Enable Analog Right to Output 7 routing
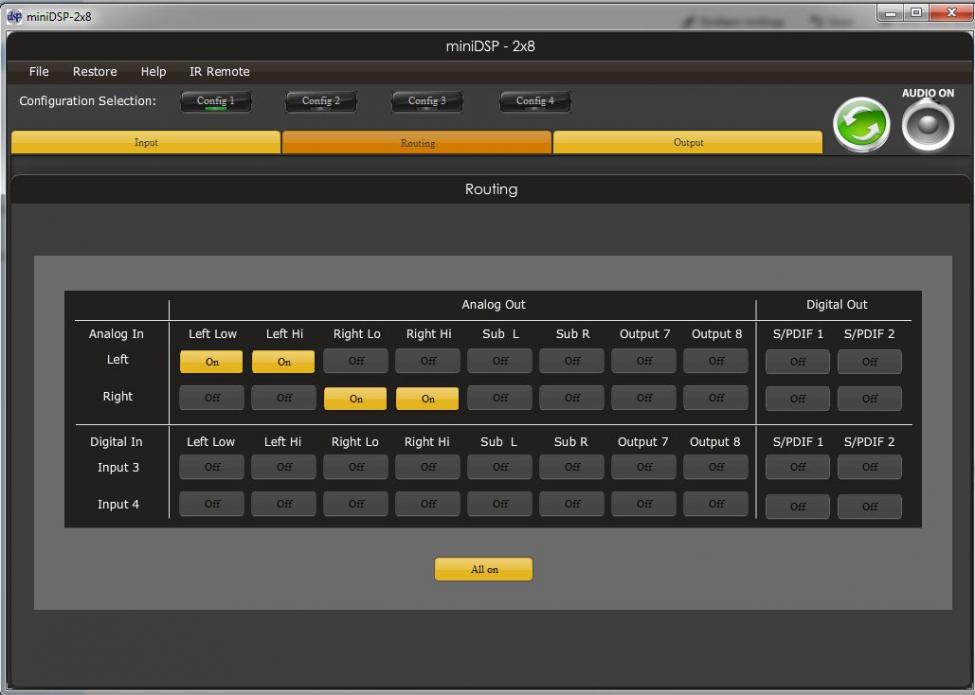 tap(644, 398)
